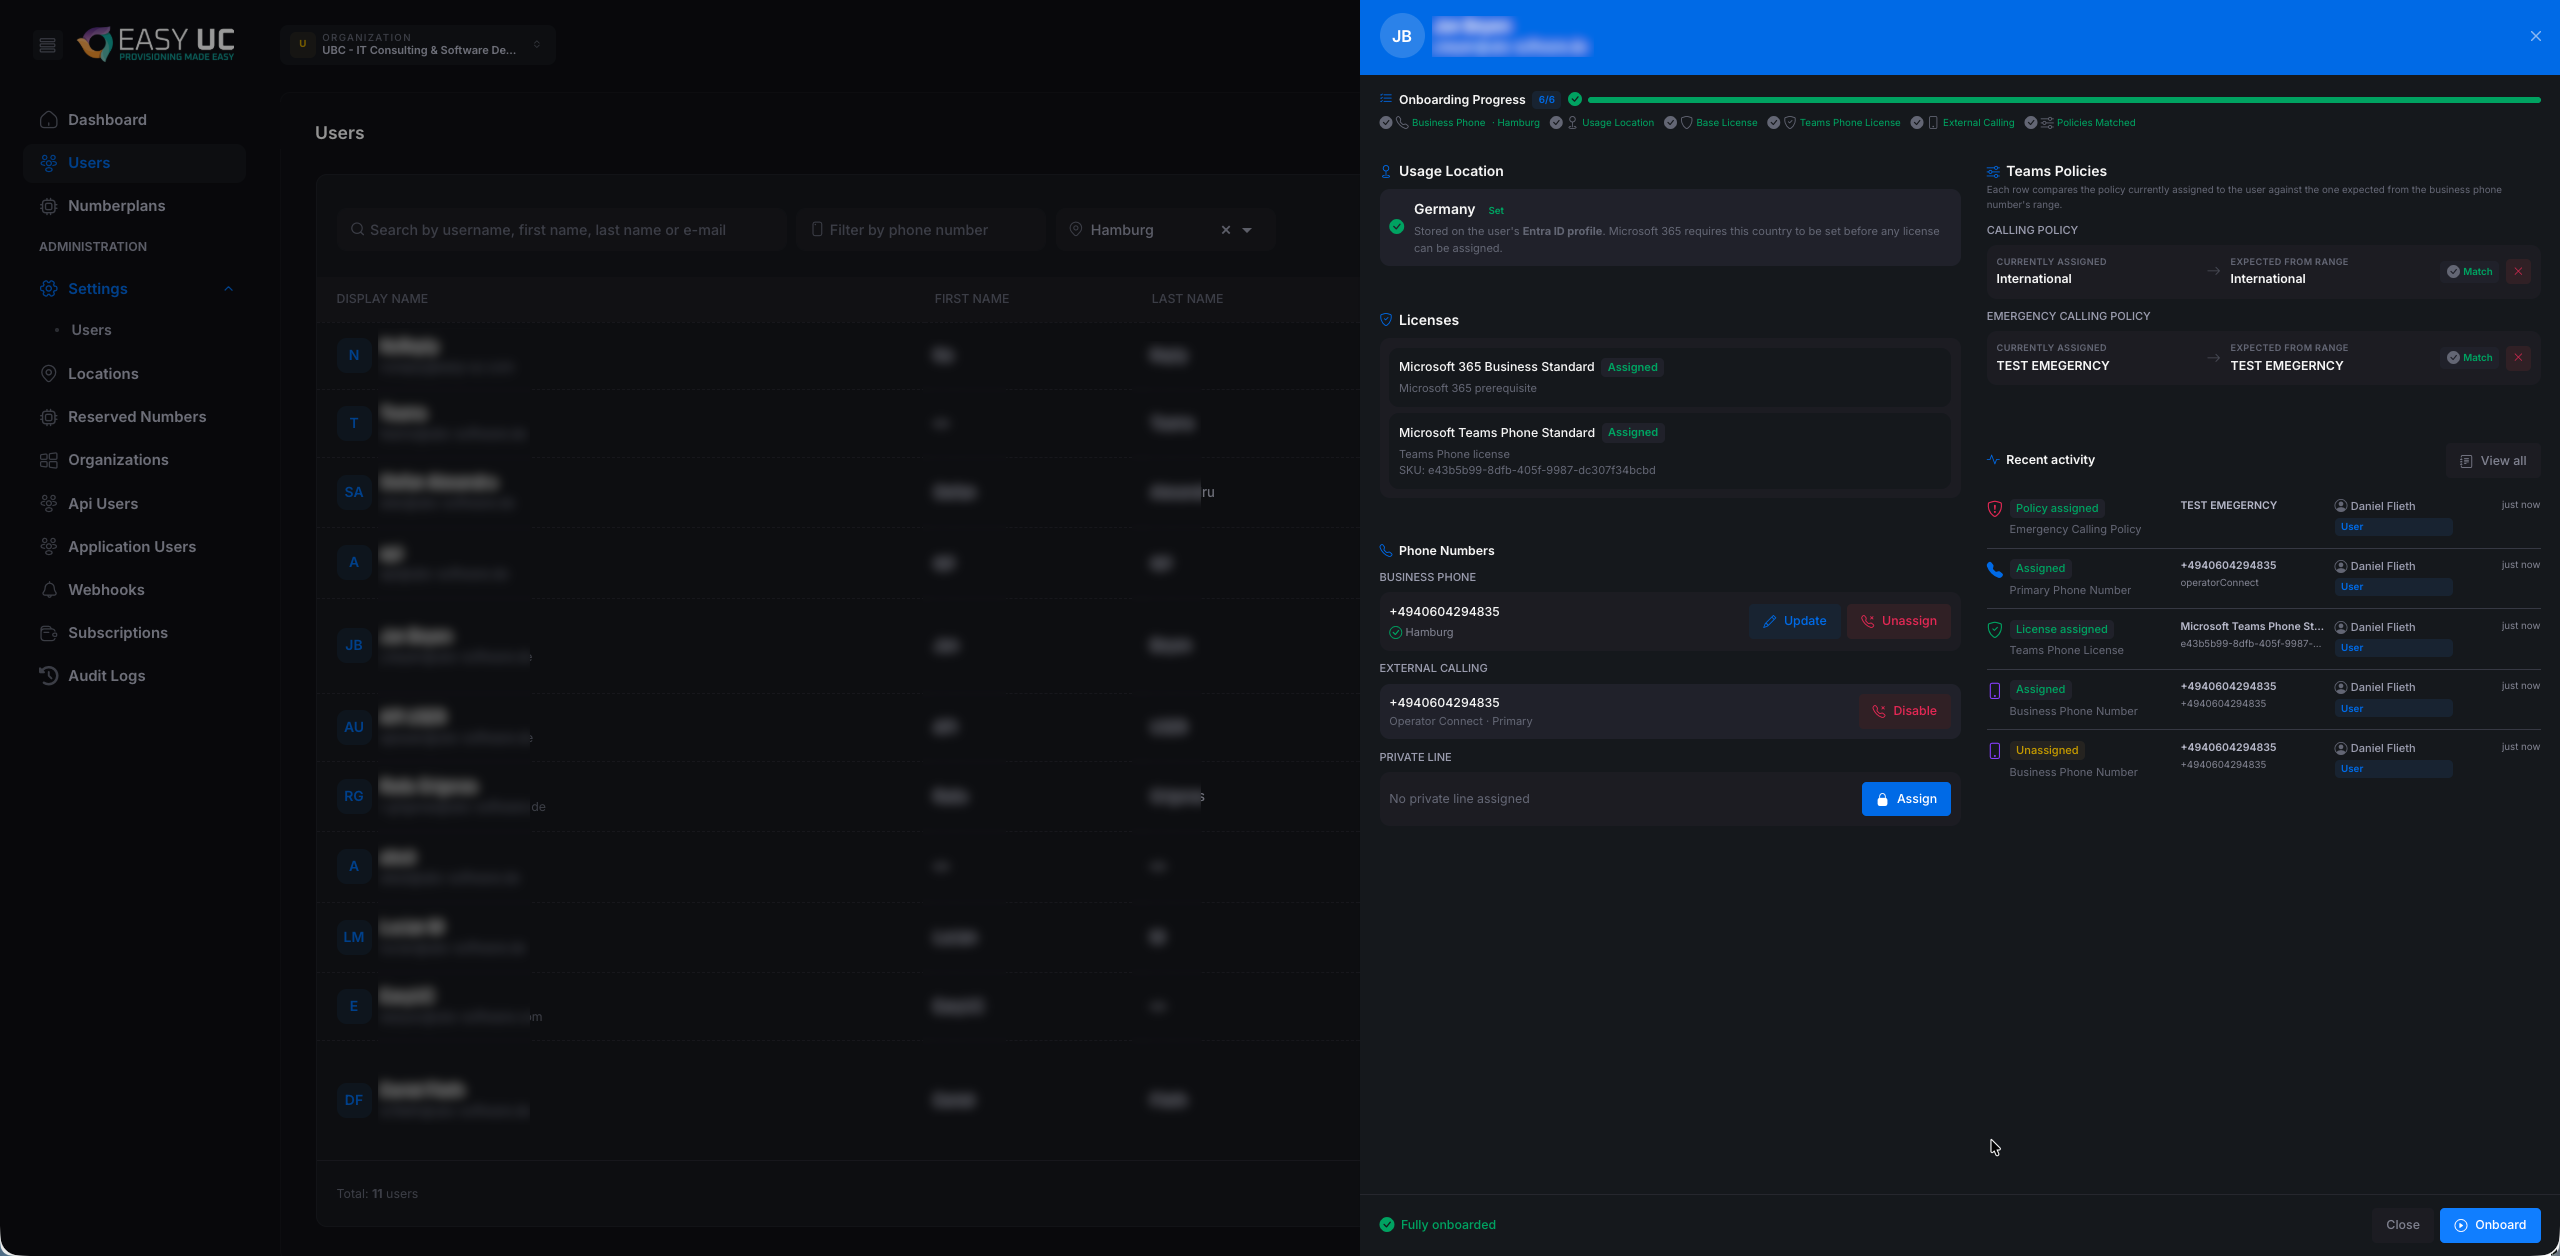Image resolution: width=2560 pixels, height=1256 pixels.
Task: Open the Users sub-item under Settings
Action: click(91, 330)
